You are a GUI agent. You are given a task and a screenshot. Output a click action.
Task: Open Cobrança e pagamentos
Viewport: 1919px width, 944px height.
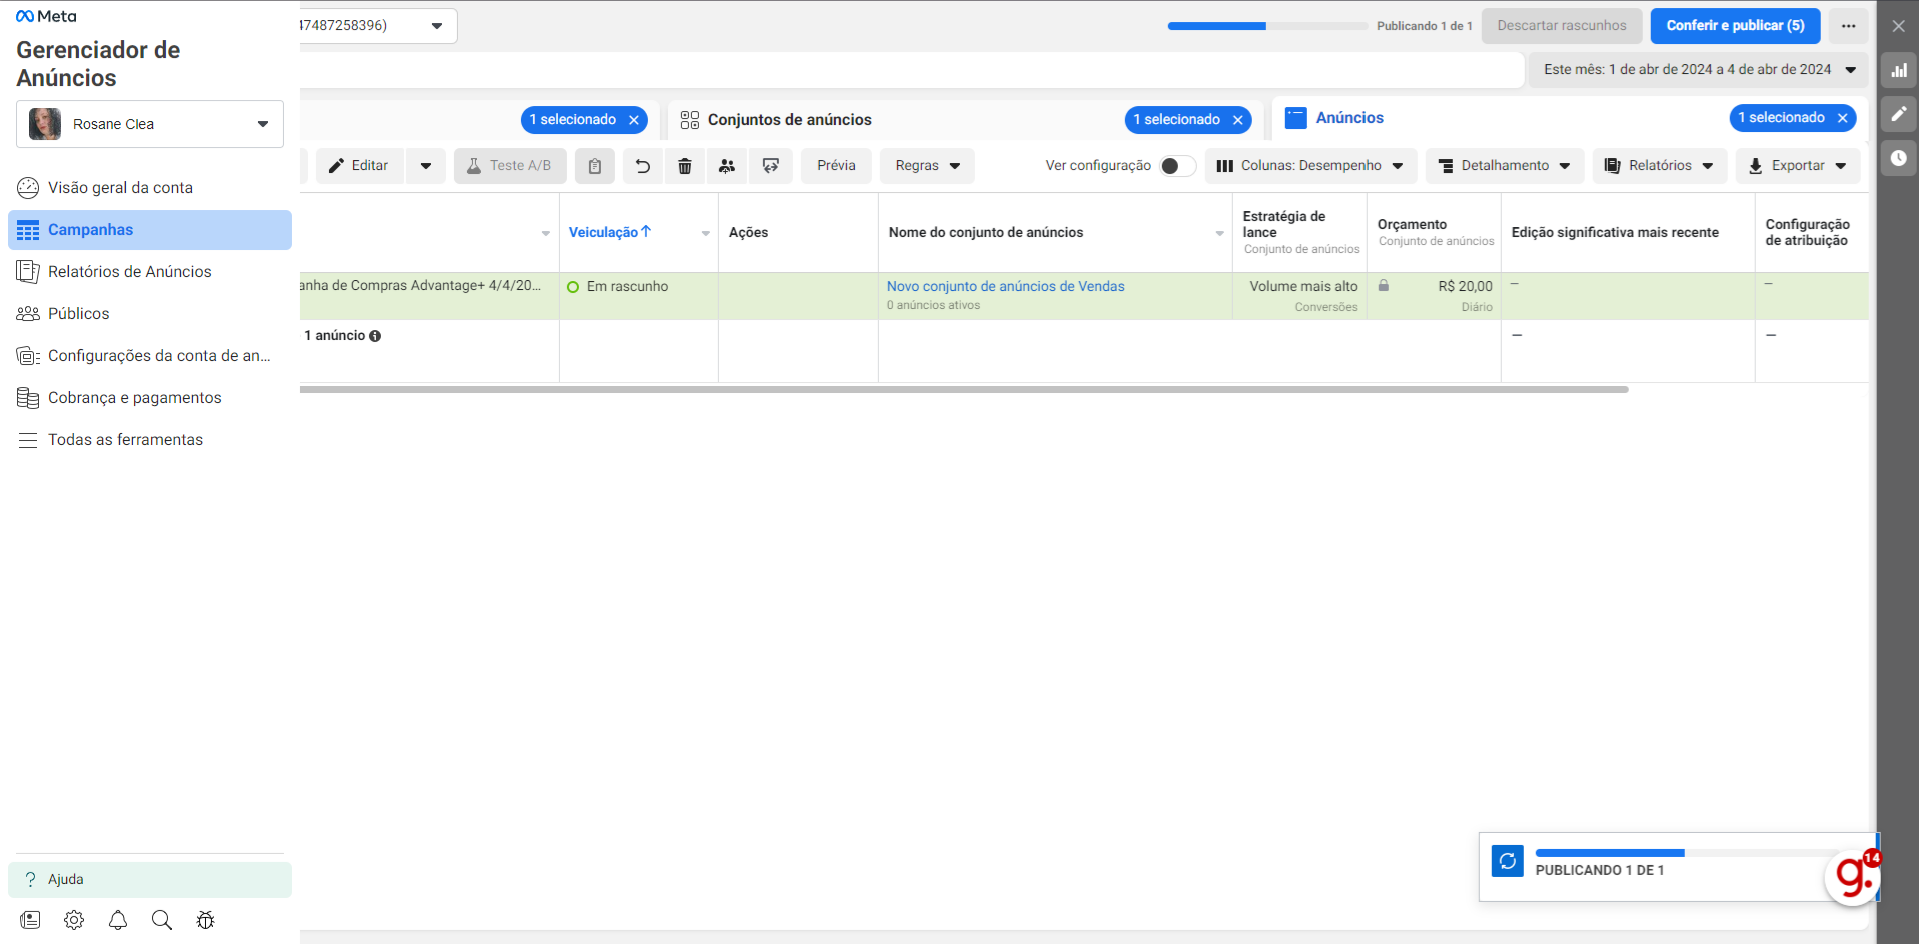(150, 398)
